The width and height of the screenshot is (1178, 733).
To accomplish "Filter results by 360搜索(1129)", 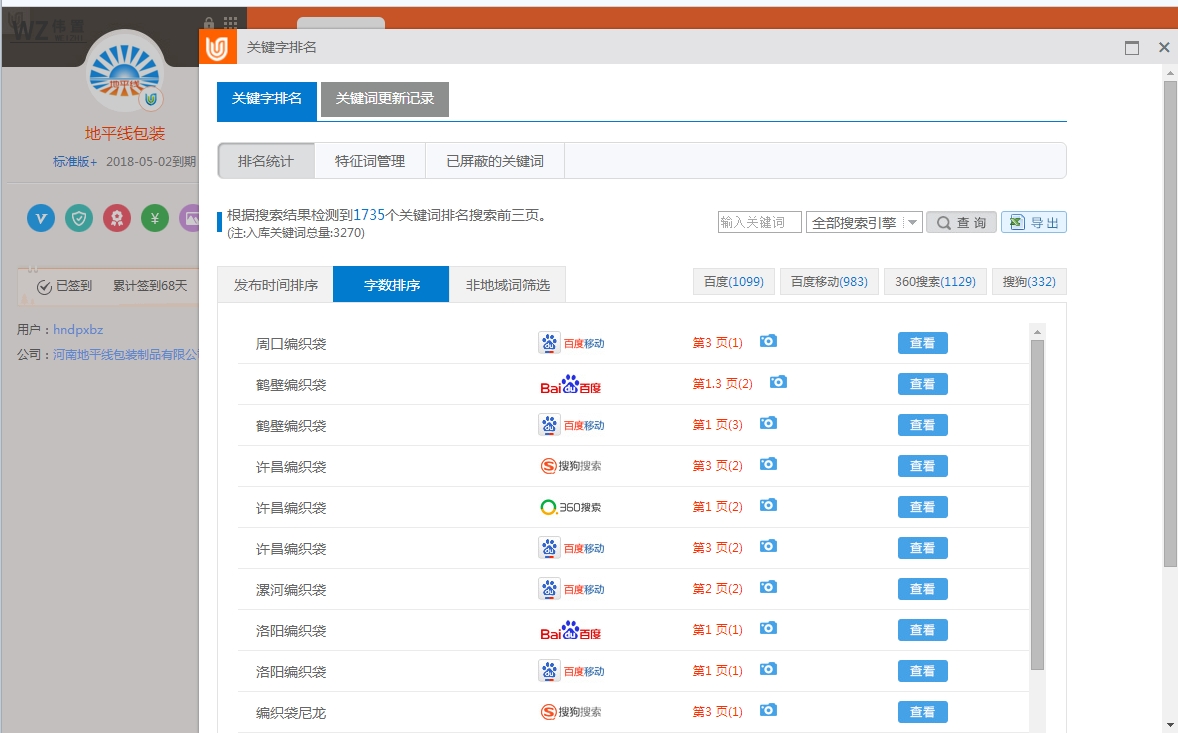I will (x=935, y=281).
